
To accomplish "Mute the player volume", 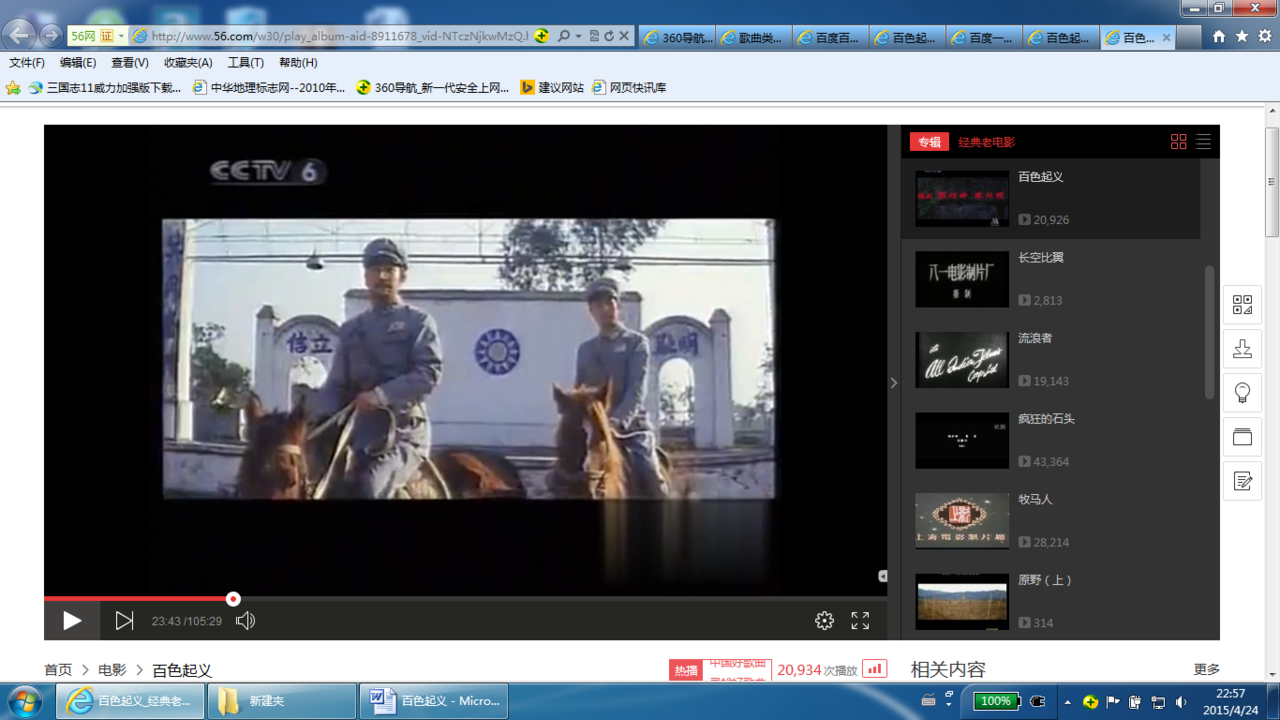I will point(245,621).
